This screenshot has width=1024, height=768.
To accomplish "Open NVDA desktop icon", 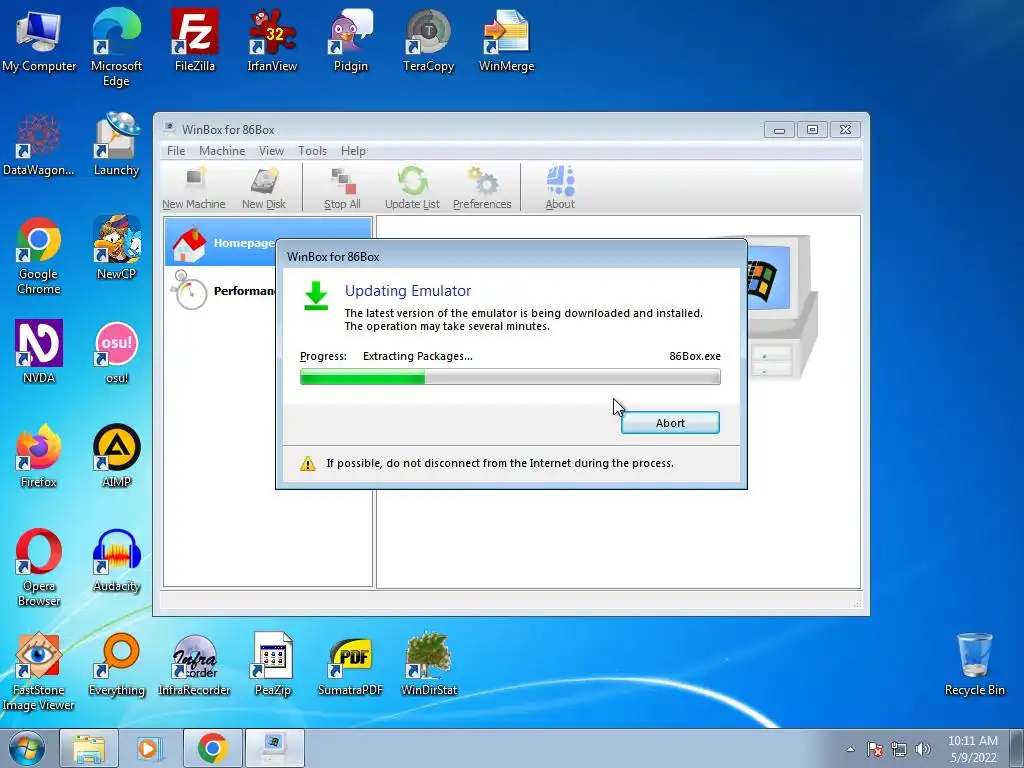I will coord(39,353).
